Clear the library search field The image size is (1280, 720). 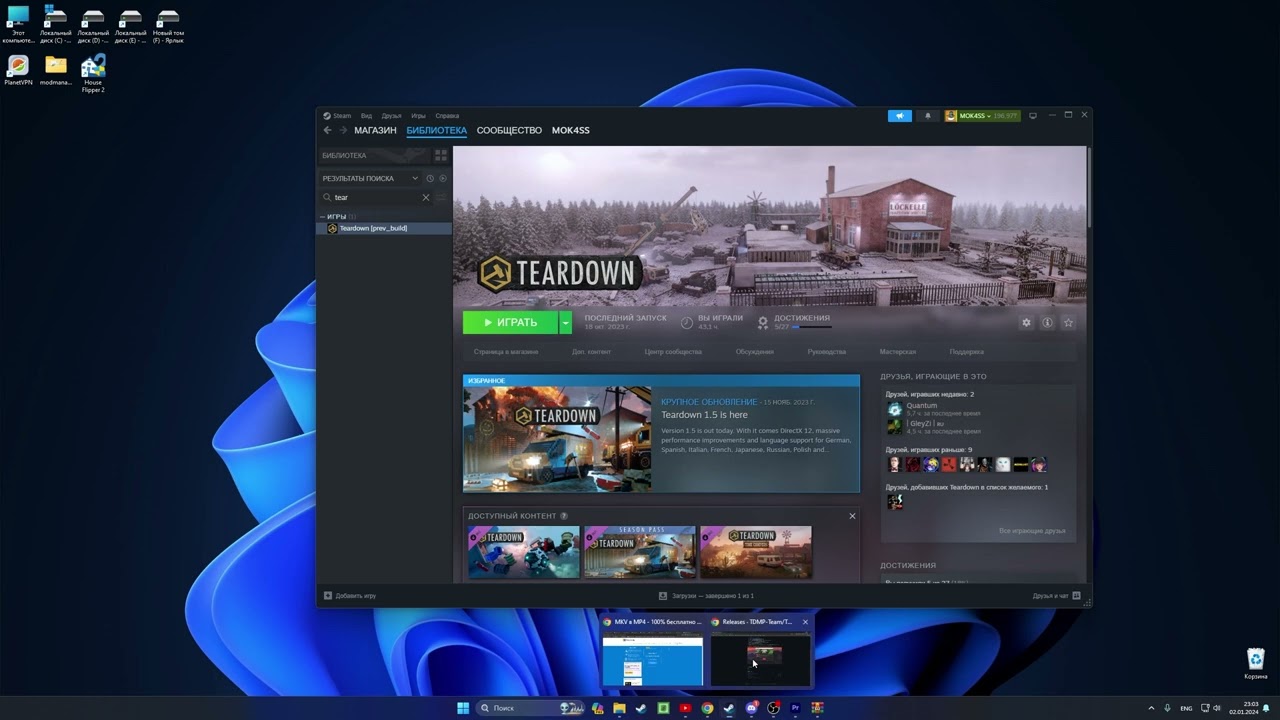tap(425, 197)
